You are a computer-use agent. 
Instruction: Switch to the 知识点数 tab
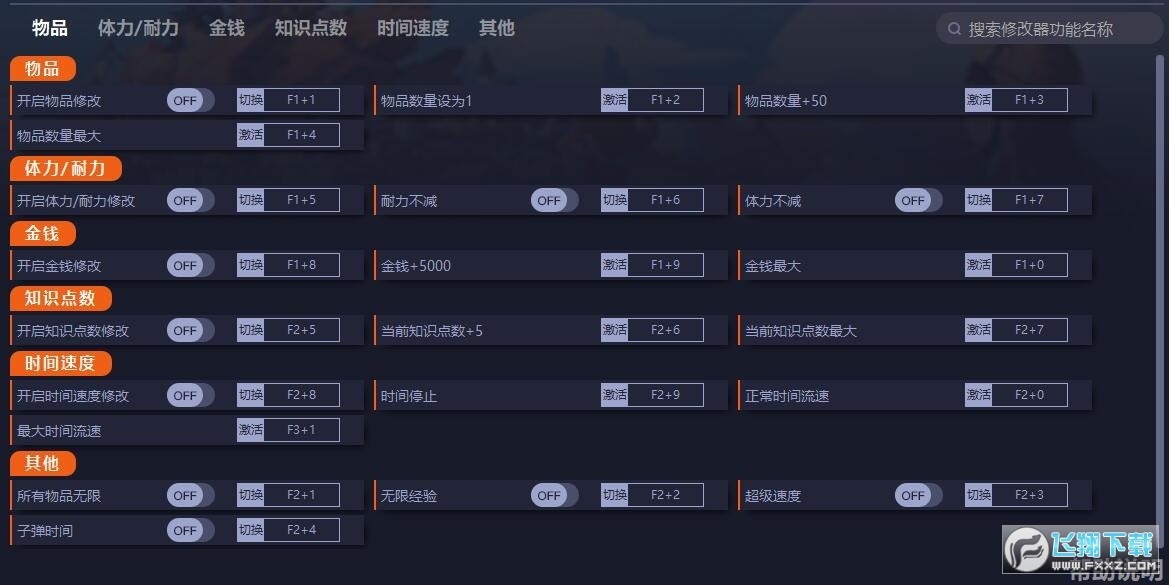tap(311, 28)
